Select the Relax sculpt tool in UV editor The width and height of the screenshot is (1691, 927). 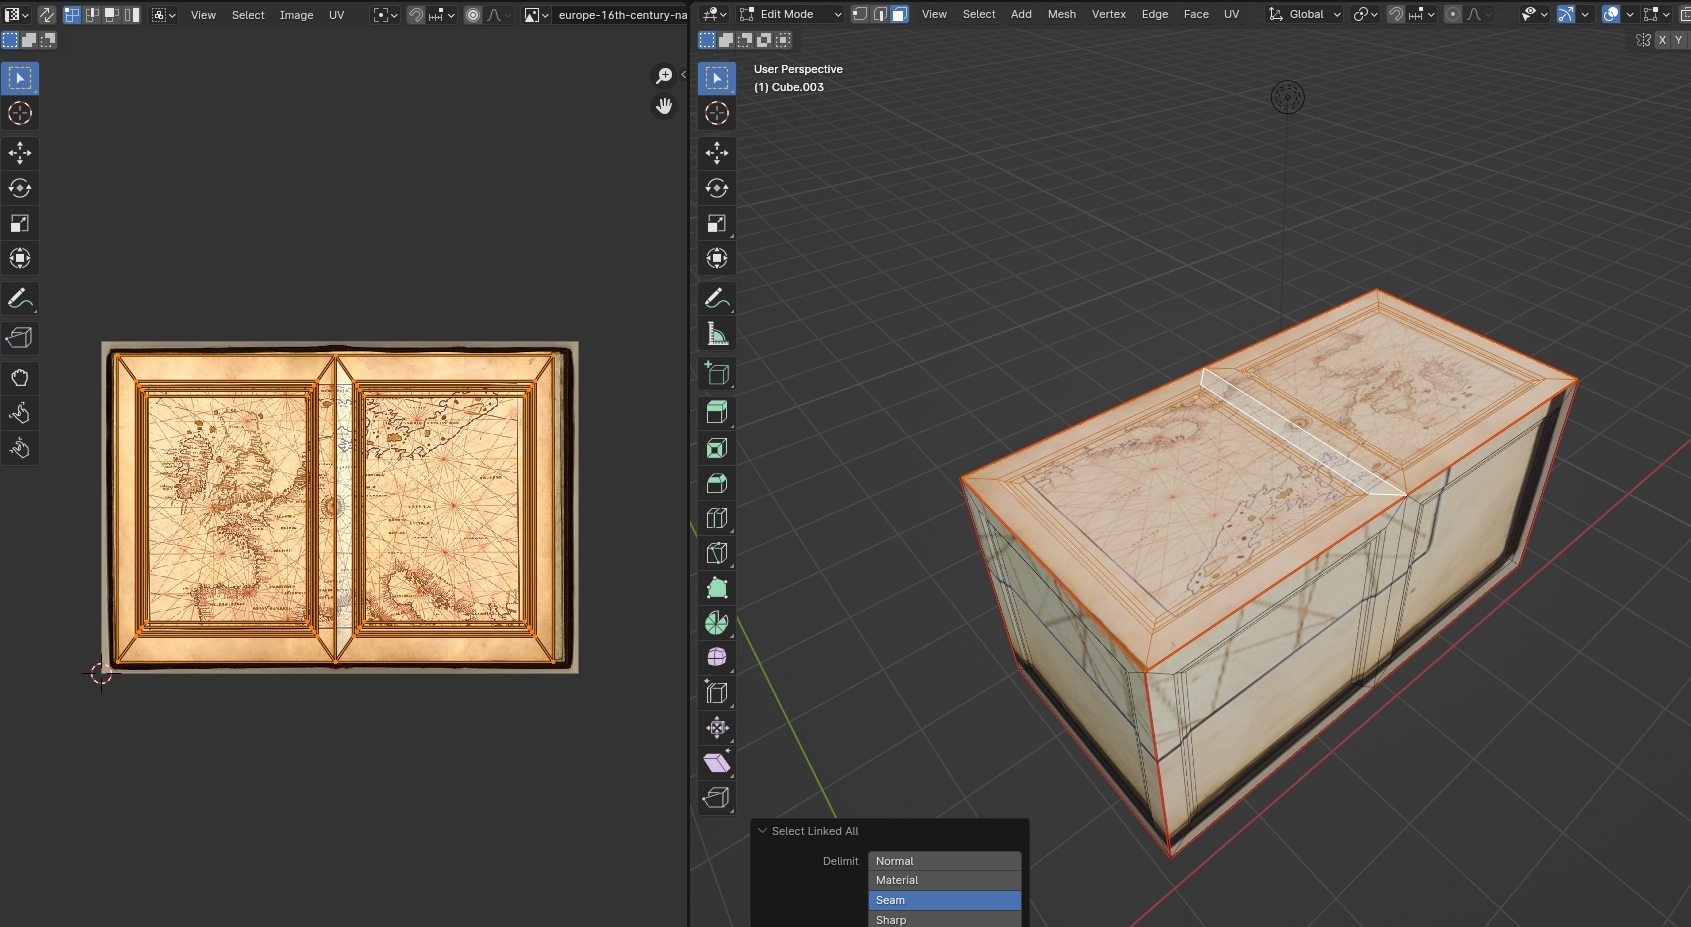[19, 413]
